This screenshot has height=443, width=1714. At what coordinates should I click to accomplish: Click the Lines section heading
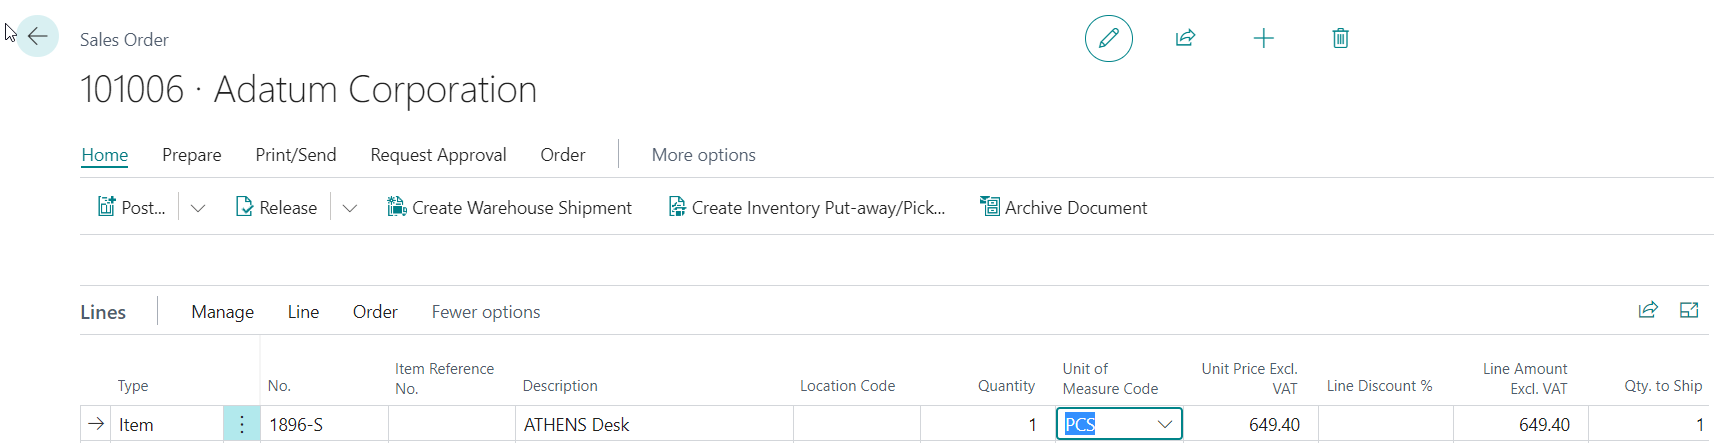103,312
